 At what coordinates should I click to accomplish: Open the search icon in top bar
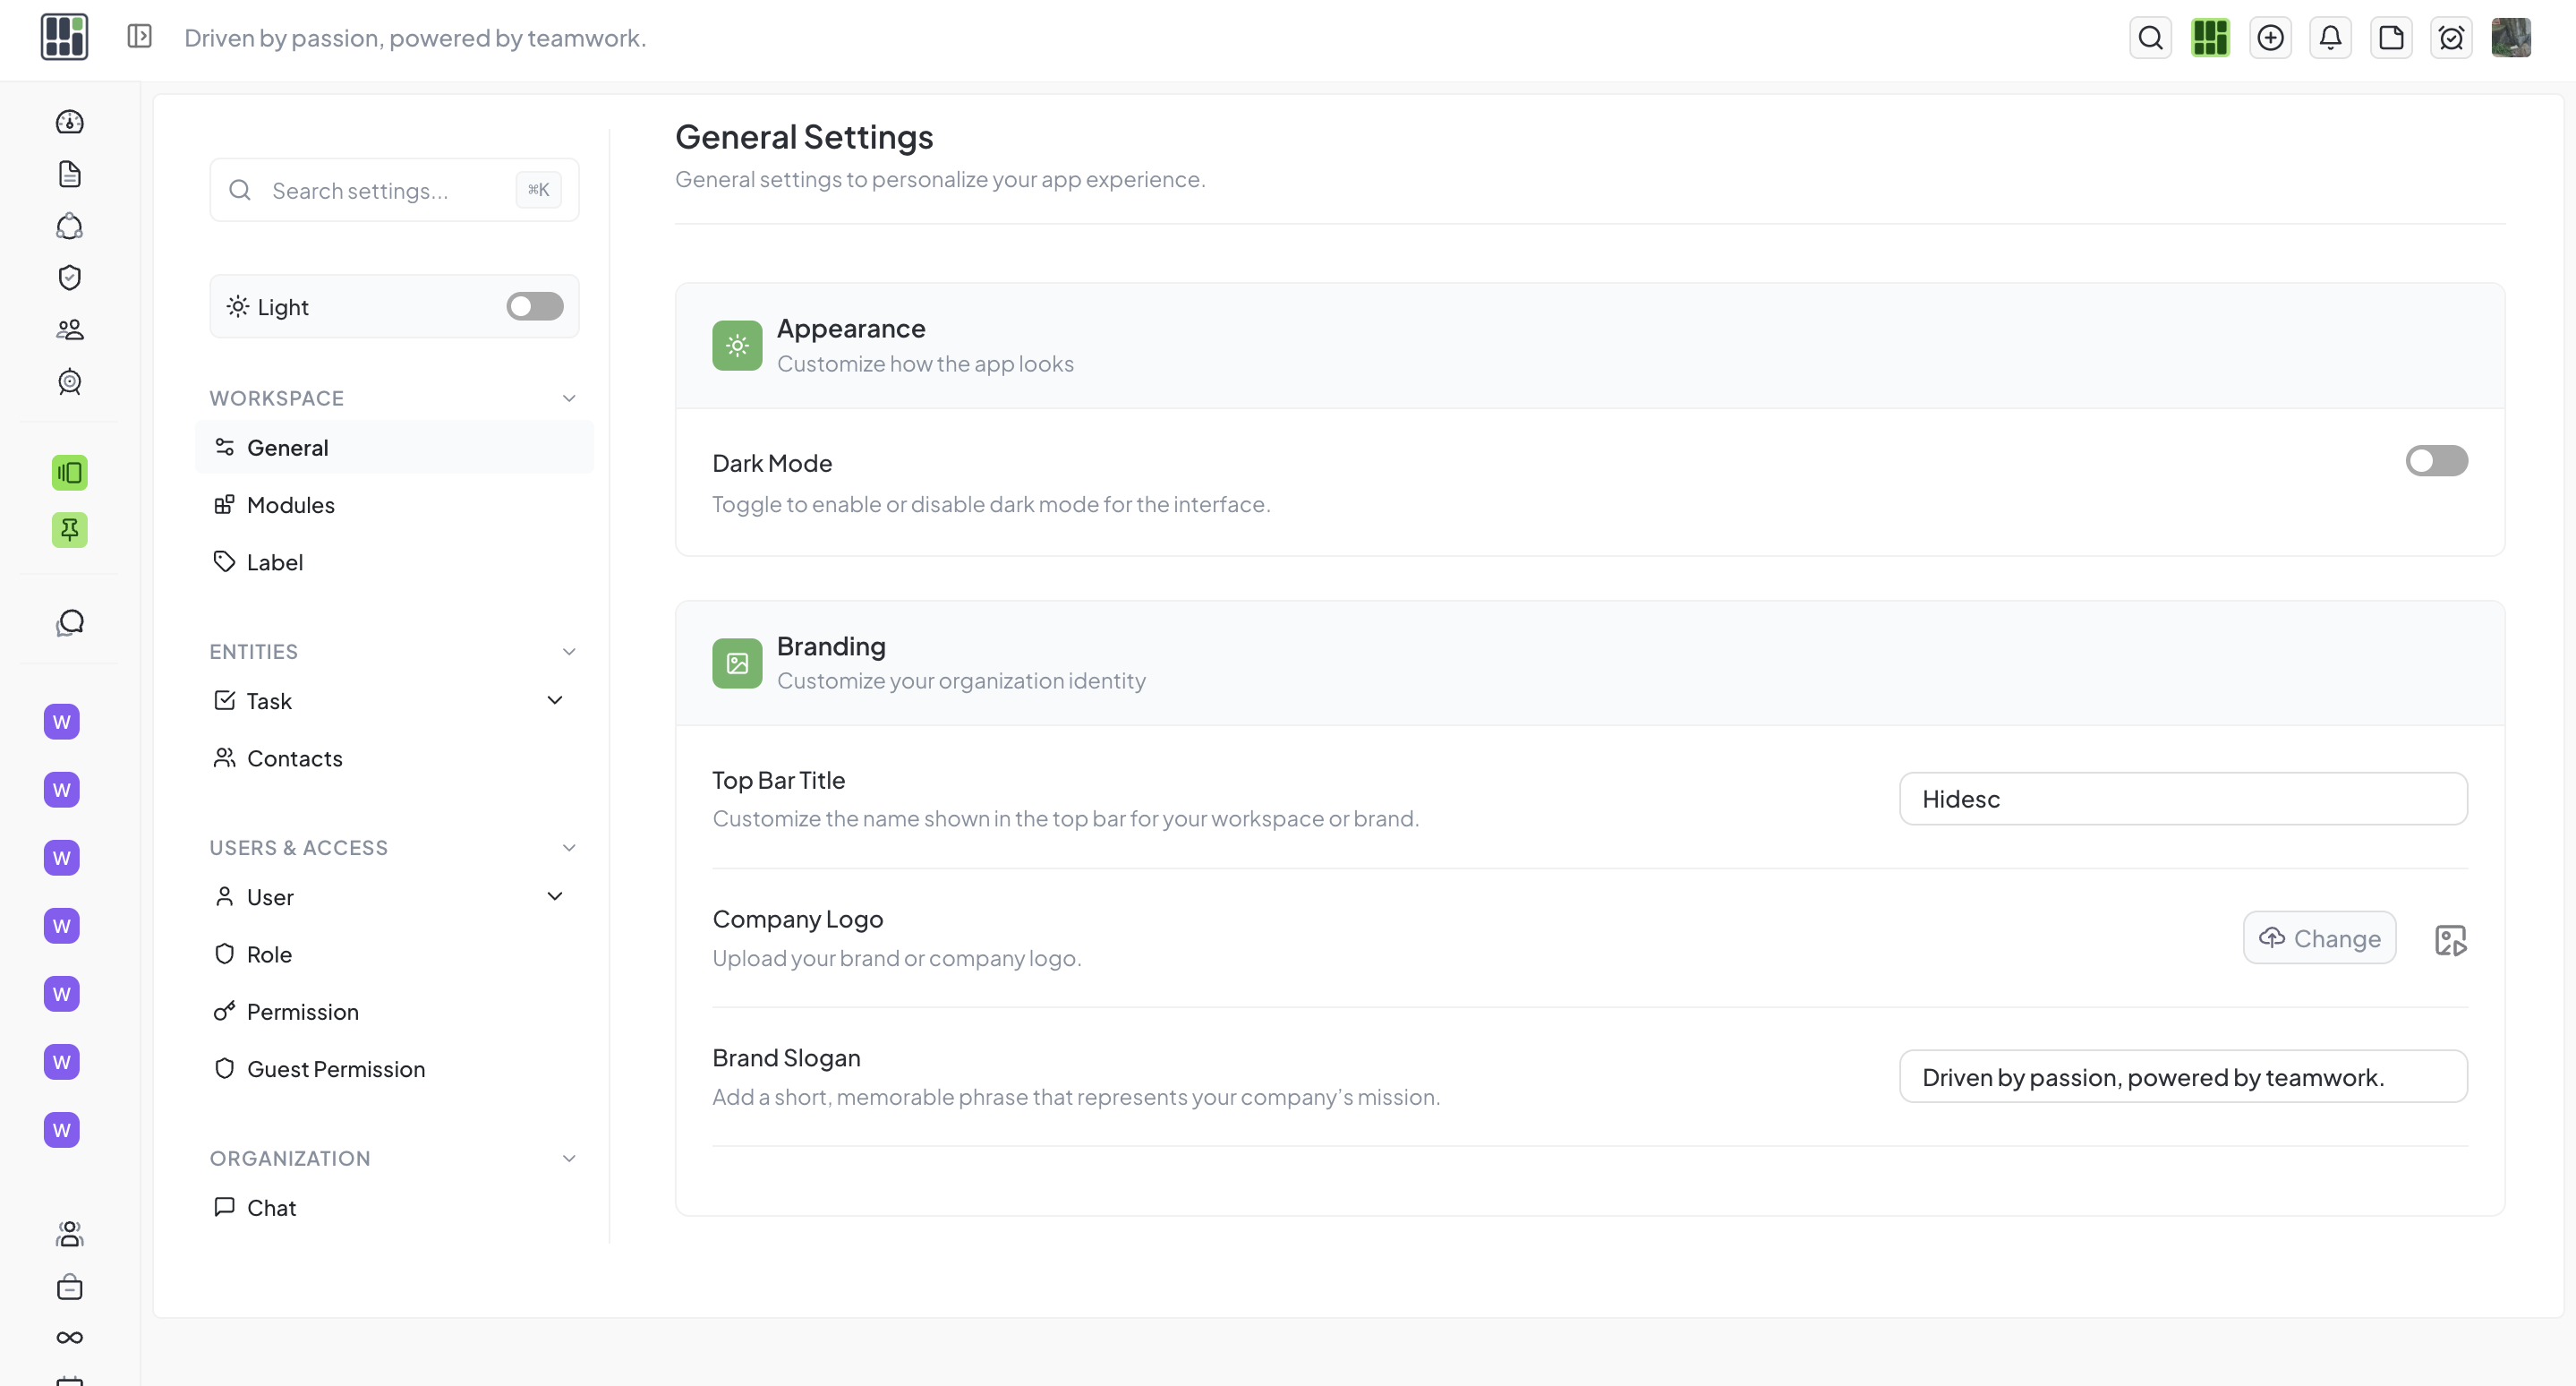coord(2150,38)
